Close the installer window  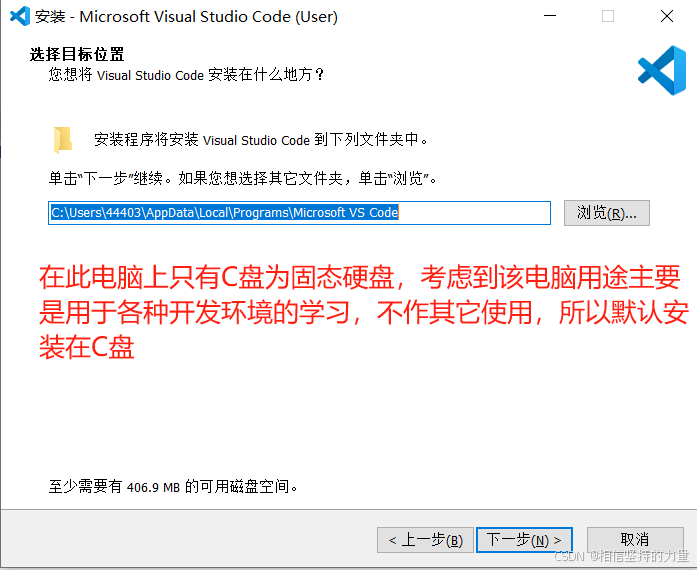click(666, 16)
